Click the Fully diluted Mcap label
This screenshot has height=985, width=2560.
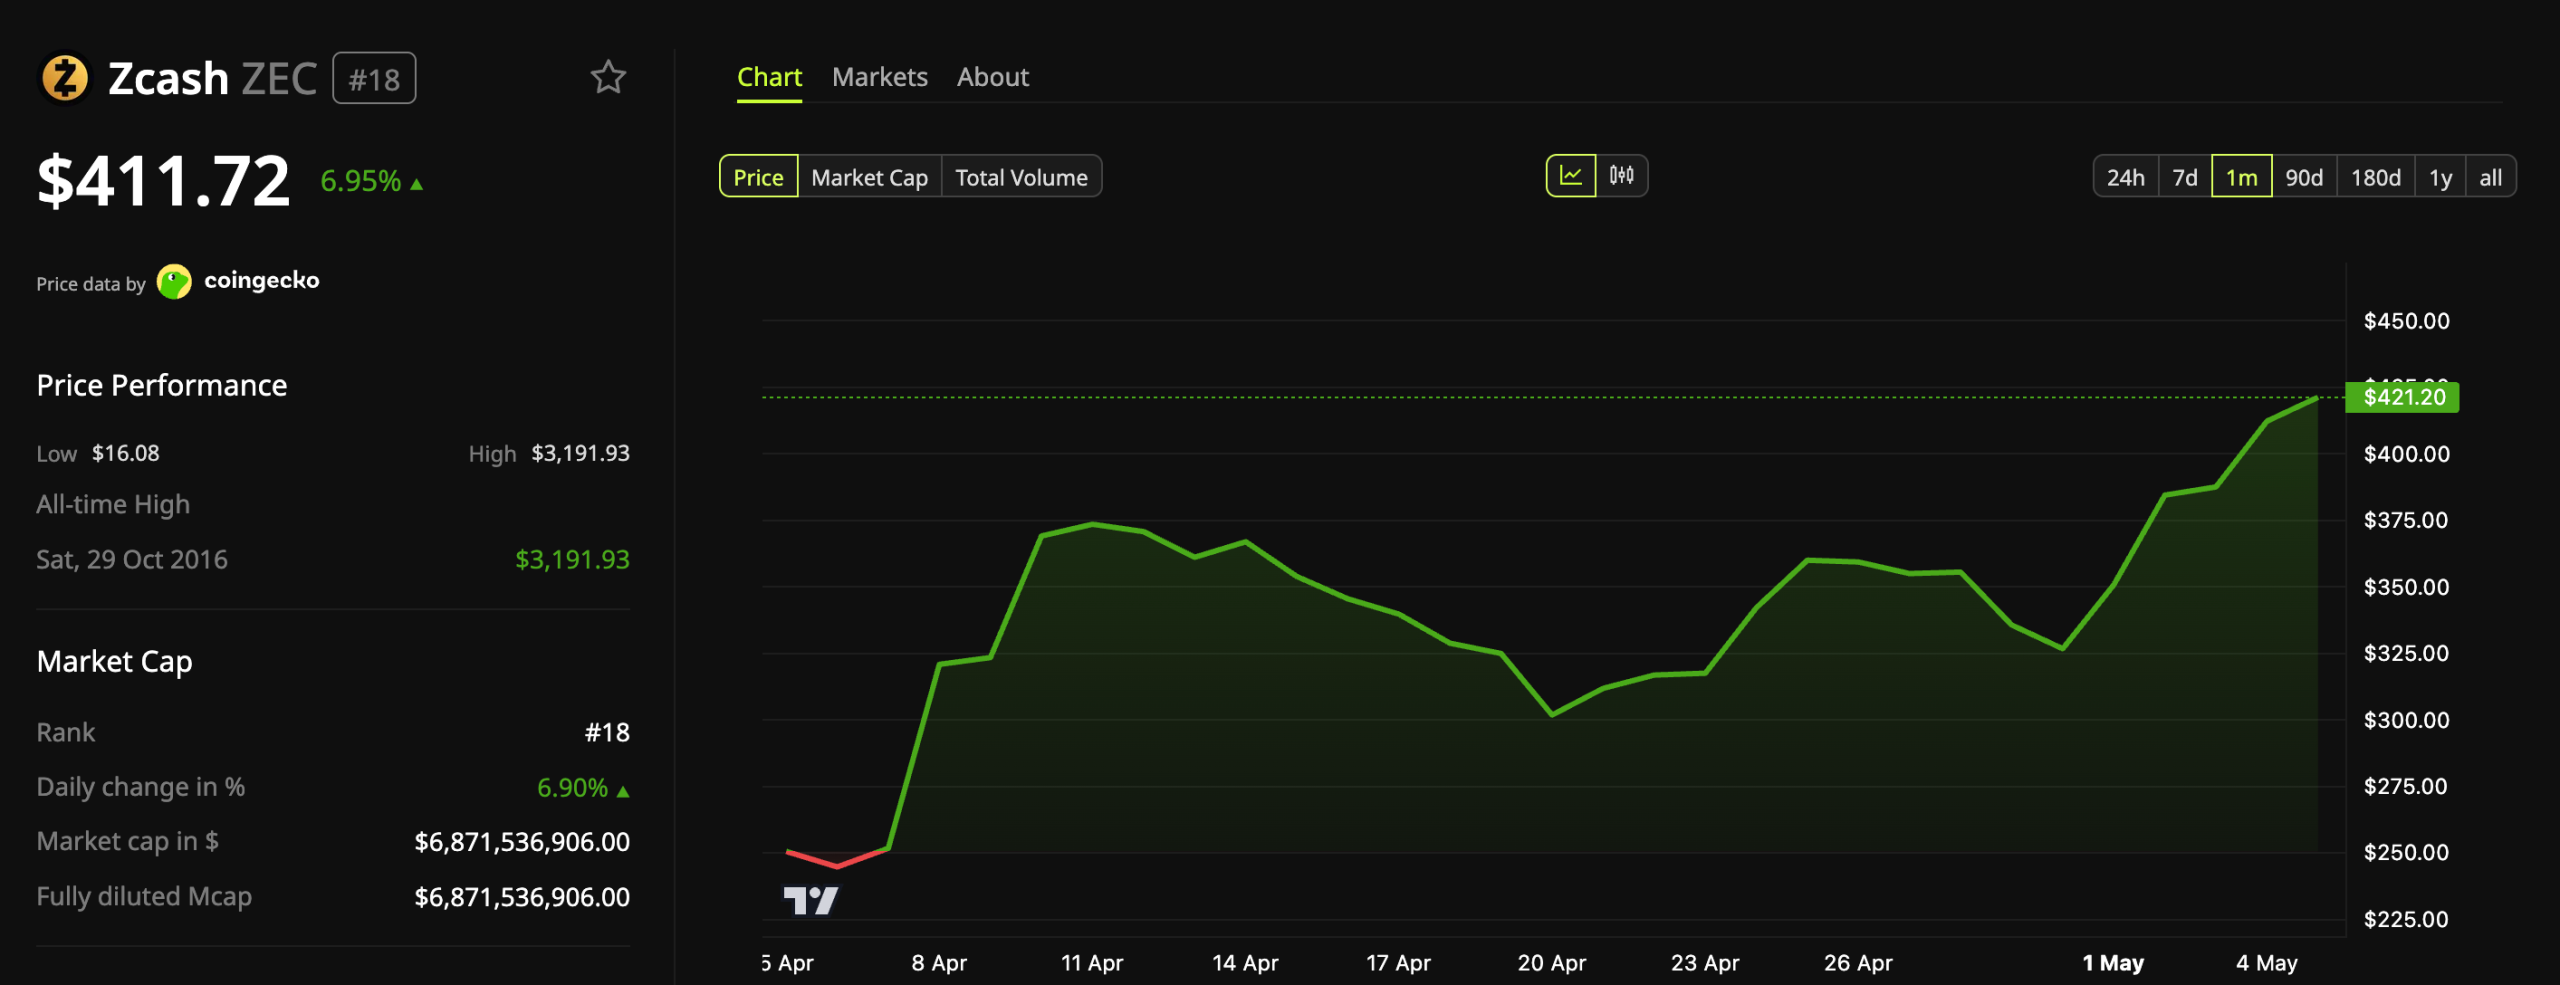(144, 897)
